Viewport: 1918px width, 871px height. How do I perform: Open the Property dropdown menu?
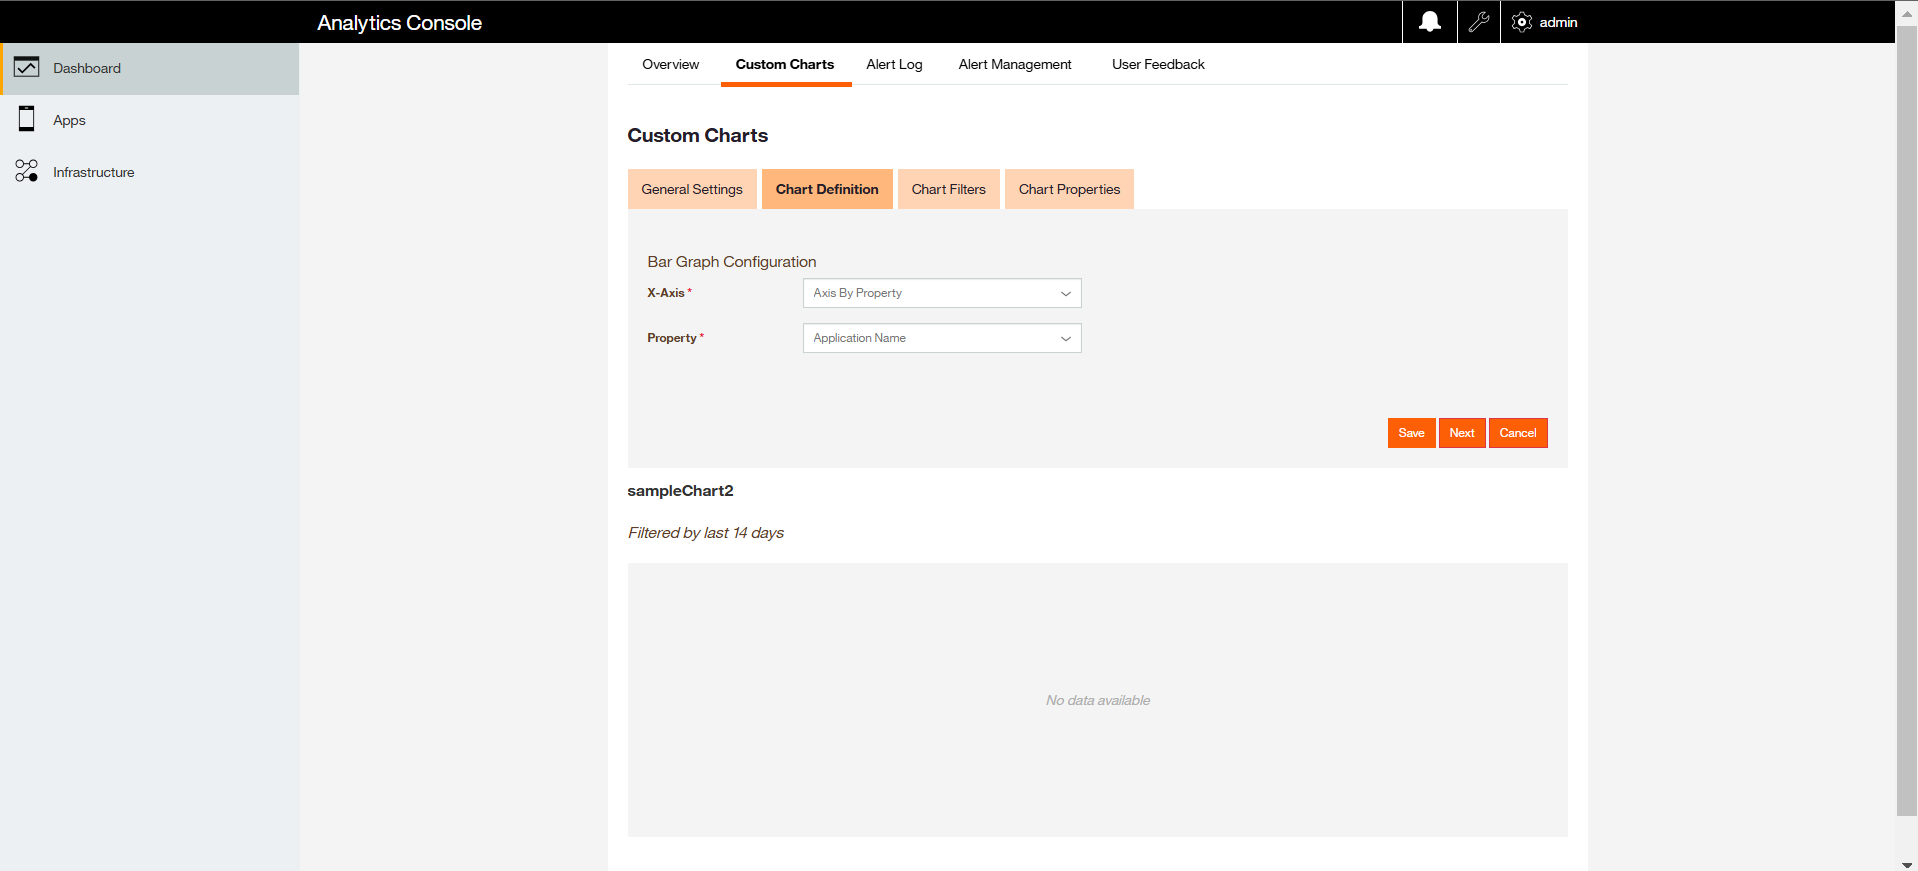[x=941, y=338]
